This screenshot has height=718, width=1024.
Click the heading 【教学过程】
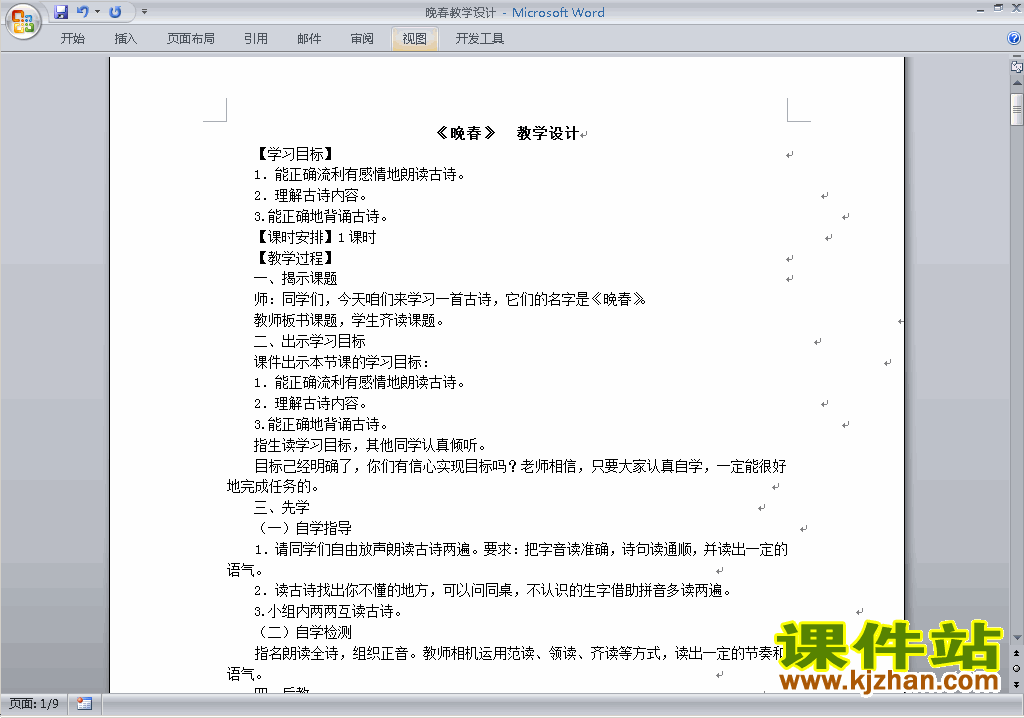pos(295,258)
